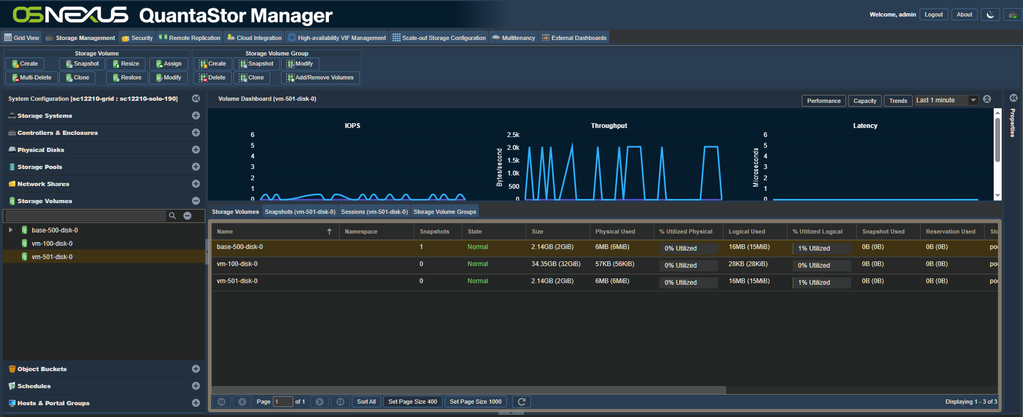1023x417 pixels.
Task: Switch to Storage Volume Groups tab
Action: [x=445, y=211]
